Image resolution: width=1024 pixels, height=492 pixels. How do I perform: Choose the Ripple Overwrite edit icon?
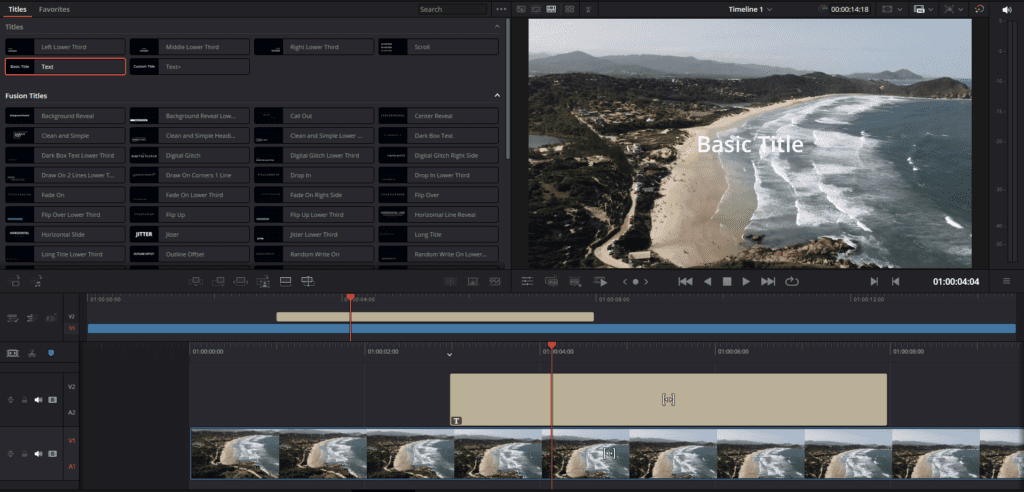coord(240,282)
